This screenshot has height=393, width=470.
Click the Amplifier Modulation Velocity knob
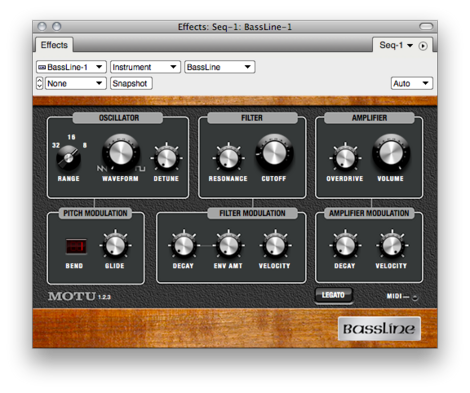tap(392, 245)
